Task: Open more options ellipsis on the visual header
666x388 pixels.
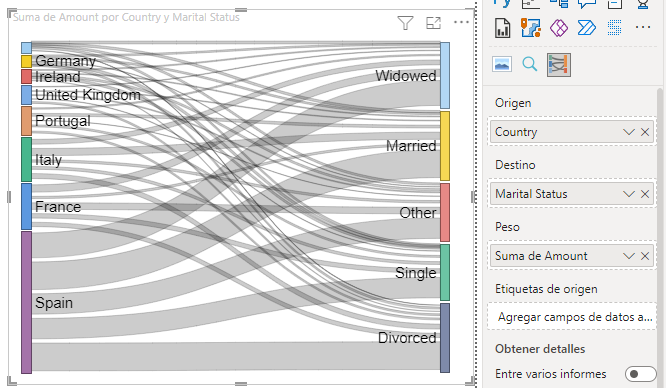Action: point(461,22)
